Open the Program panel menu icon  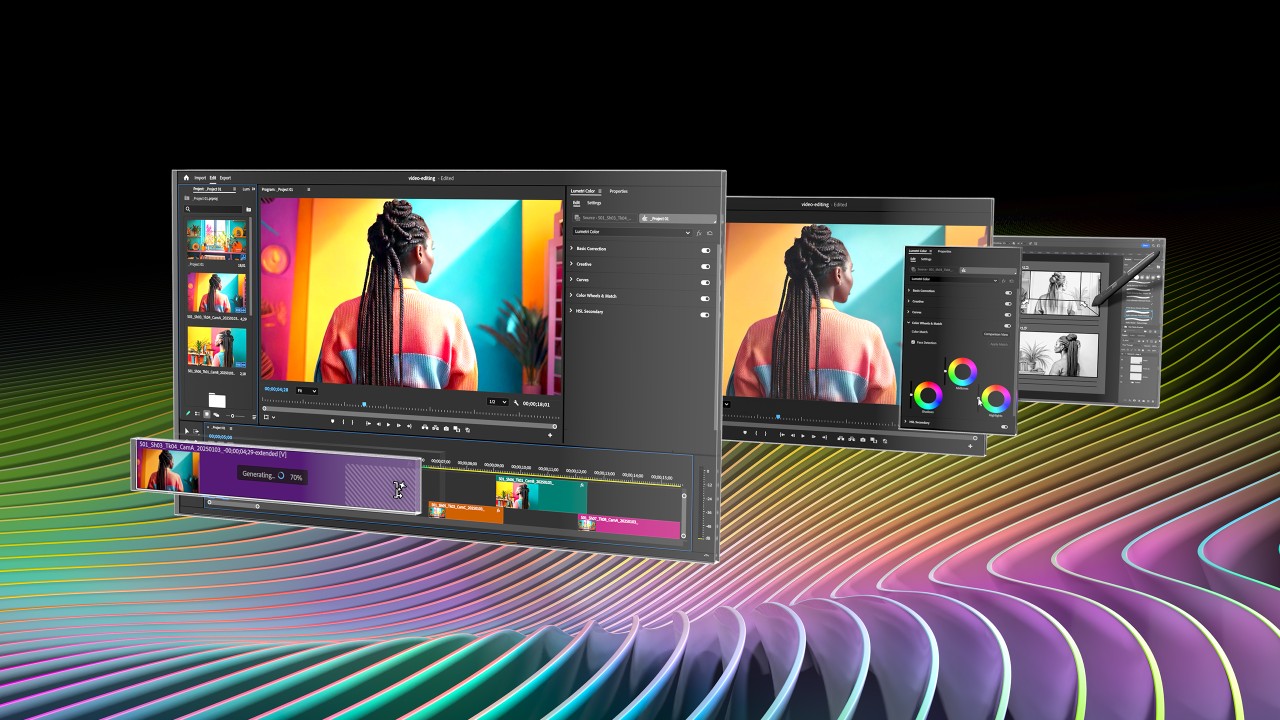308,190
